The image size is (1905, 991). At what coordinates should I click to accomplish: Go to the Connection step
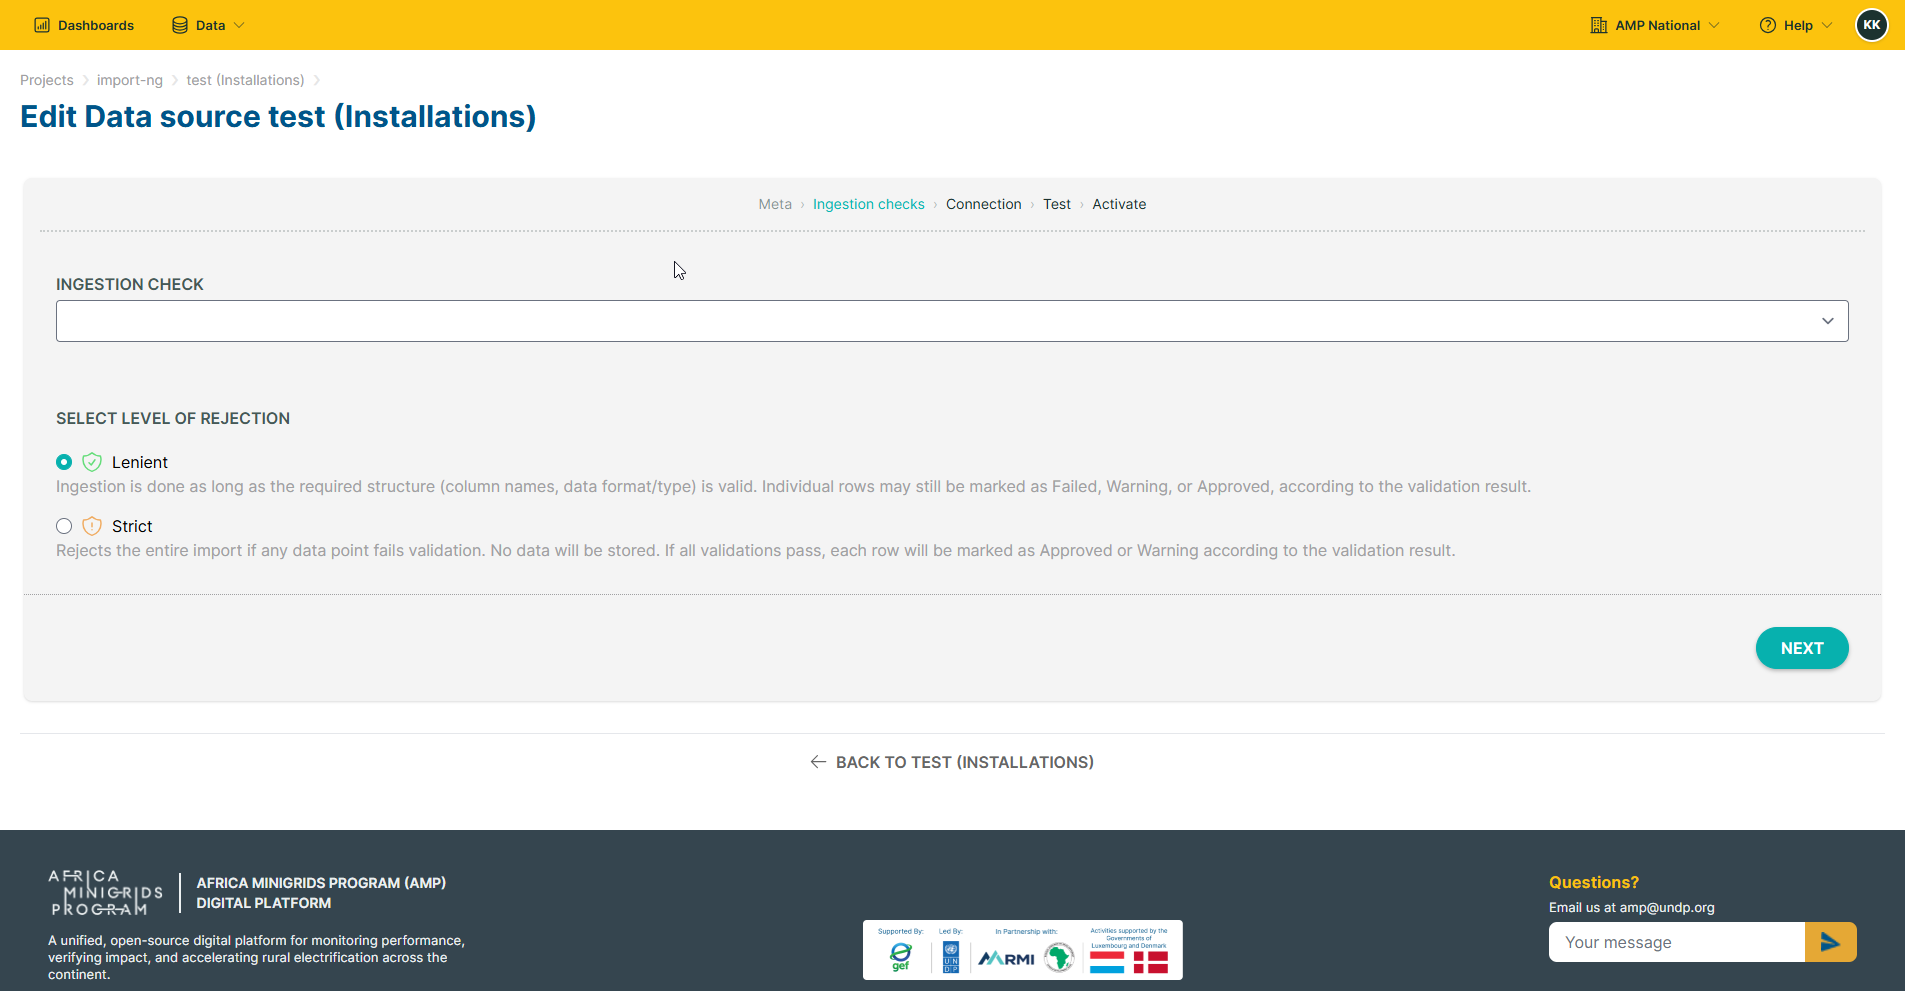(984, 204)
